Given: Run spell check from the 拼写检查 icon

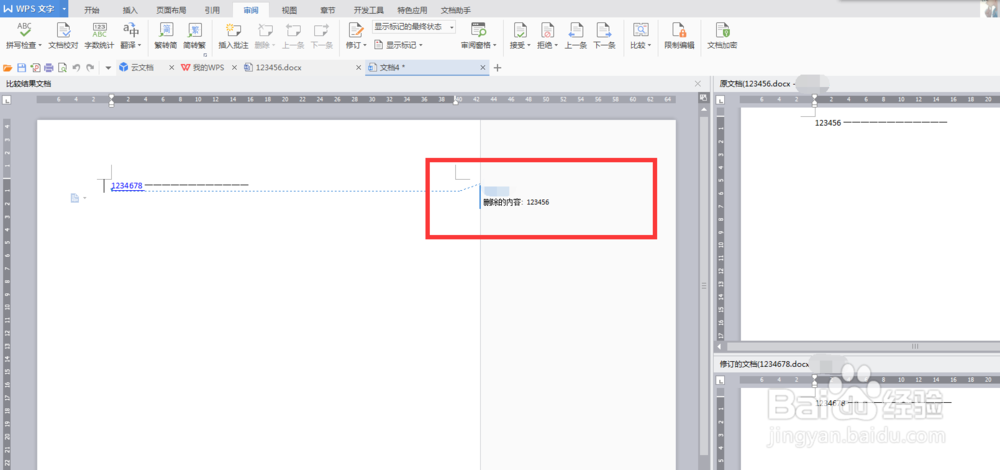Looking at the screenshot, I should click(24, 29).
